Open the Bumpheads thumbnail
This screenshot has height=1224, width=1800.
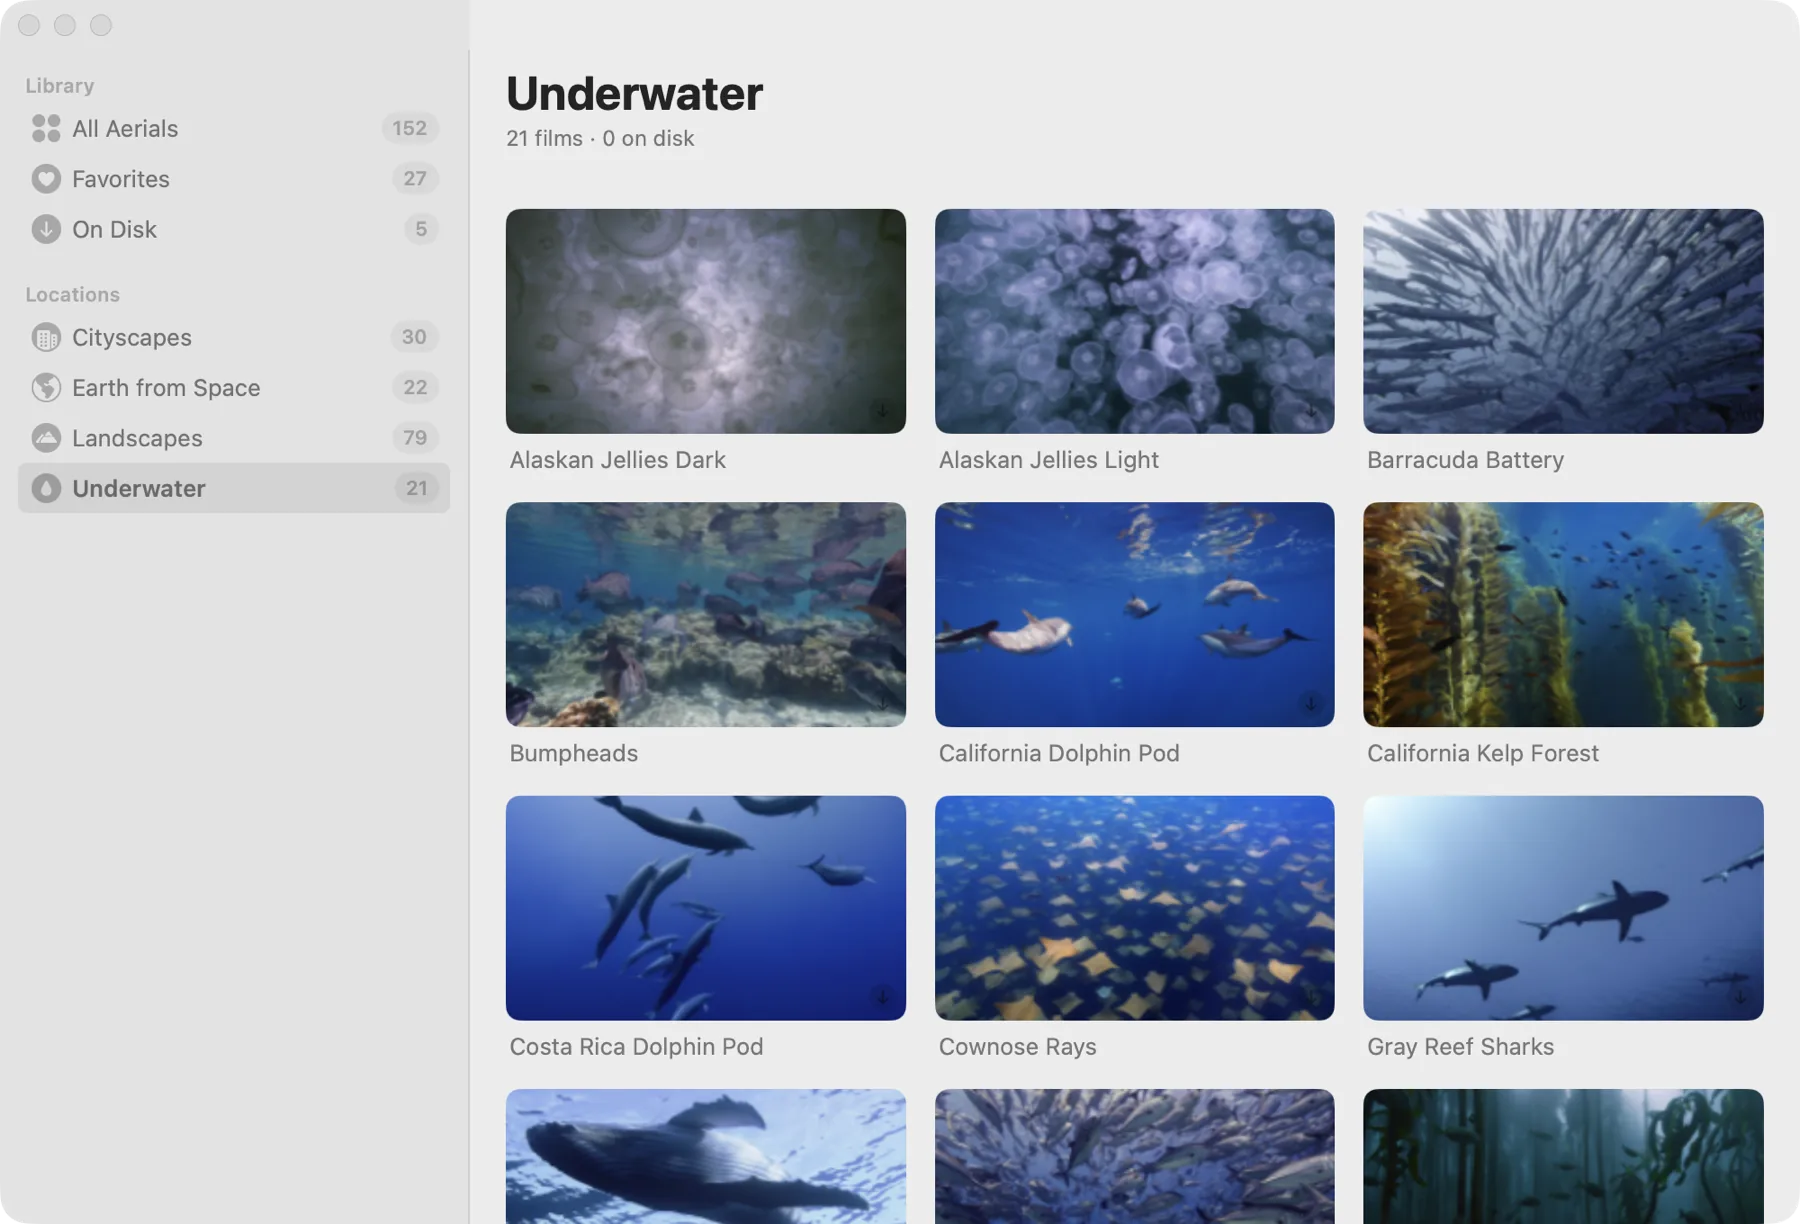pos(706,614)
